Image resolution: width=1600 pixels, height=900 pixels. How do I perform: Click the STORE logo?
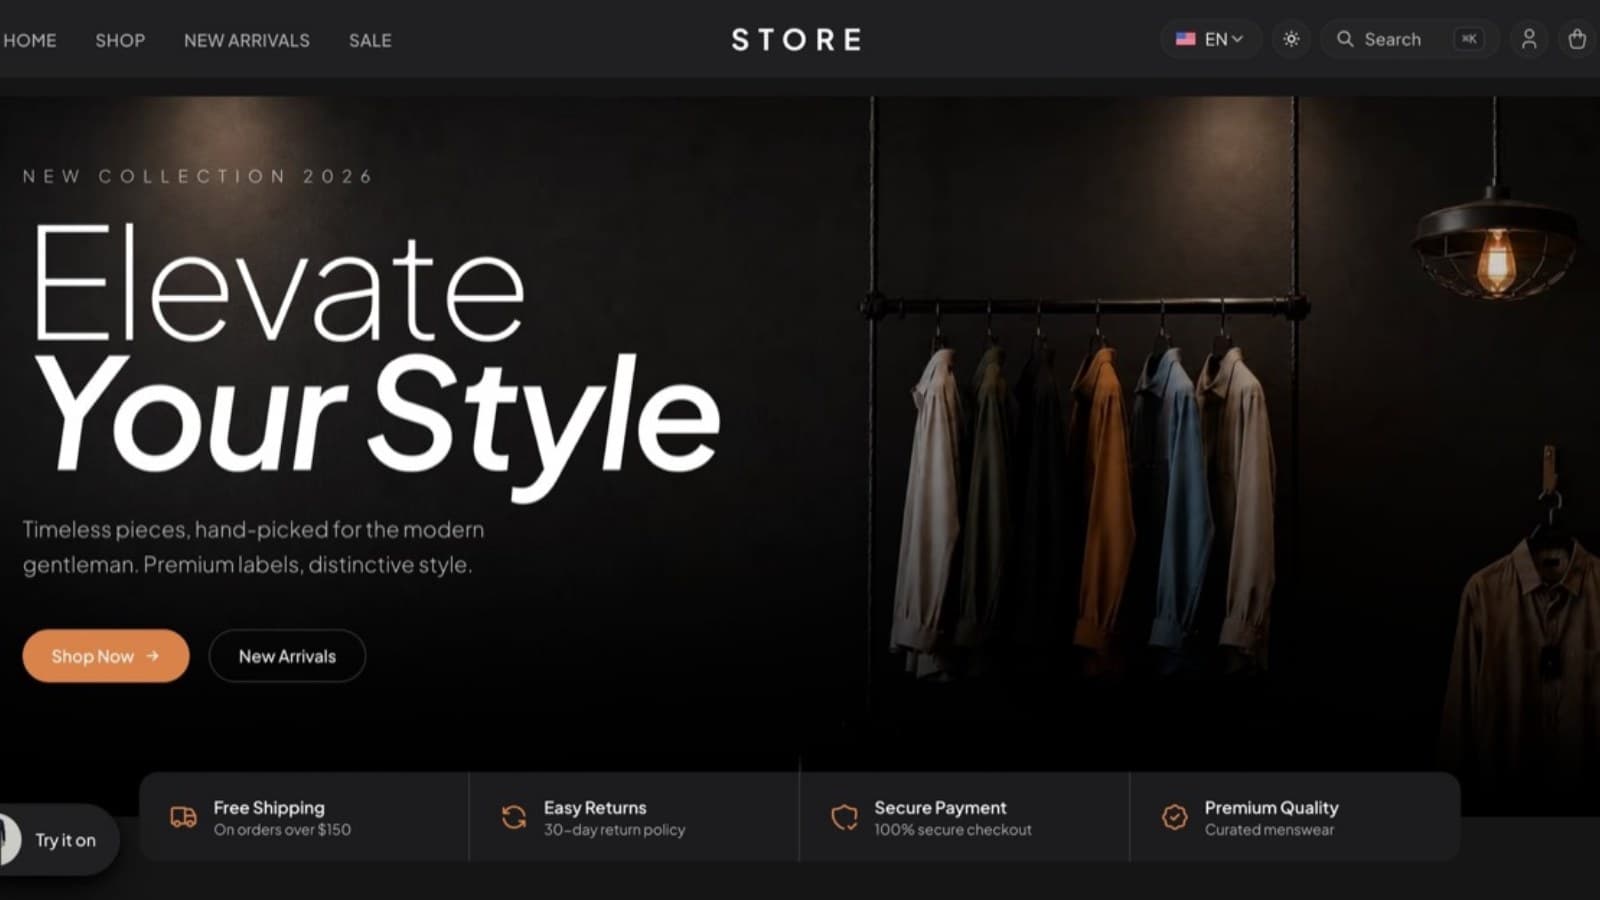pyautogui.click(x=796, y=39)
